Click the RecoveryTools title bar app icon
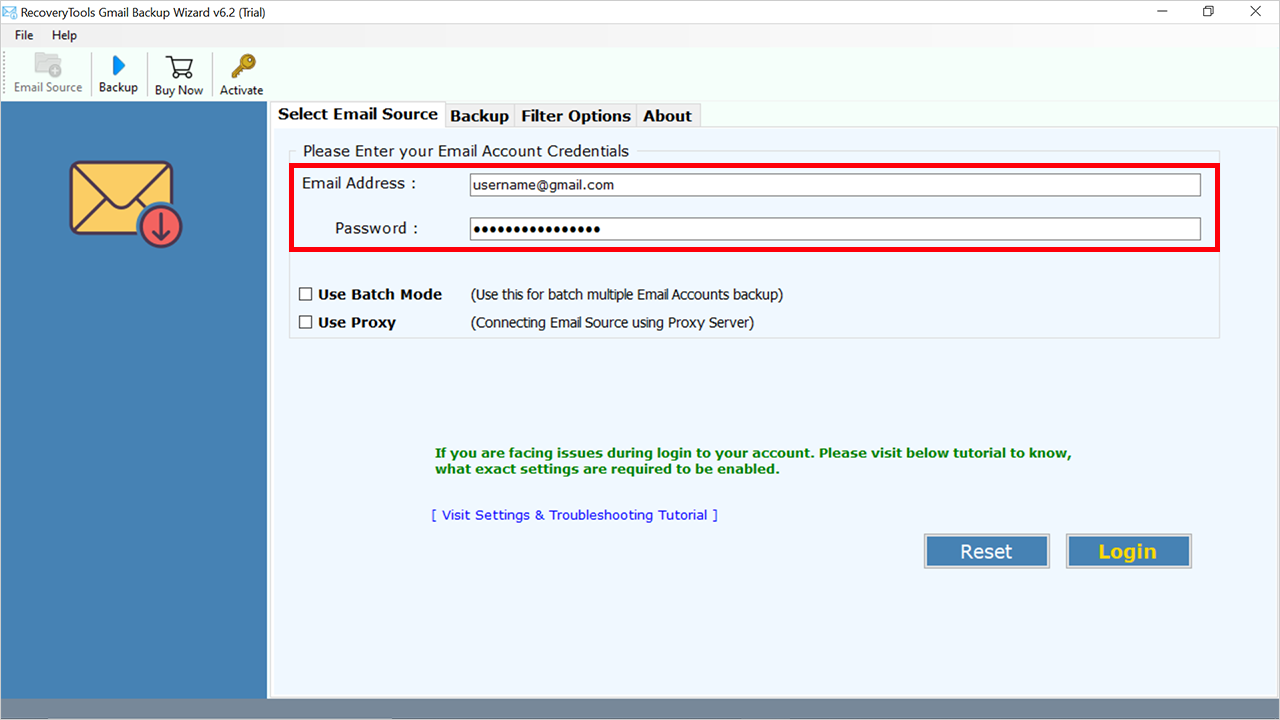Viewport: 1280px width, 720px height. click(11, 11)
